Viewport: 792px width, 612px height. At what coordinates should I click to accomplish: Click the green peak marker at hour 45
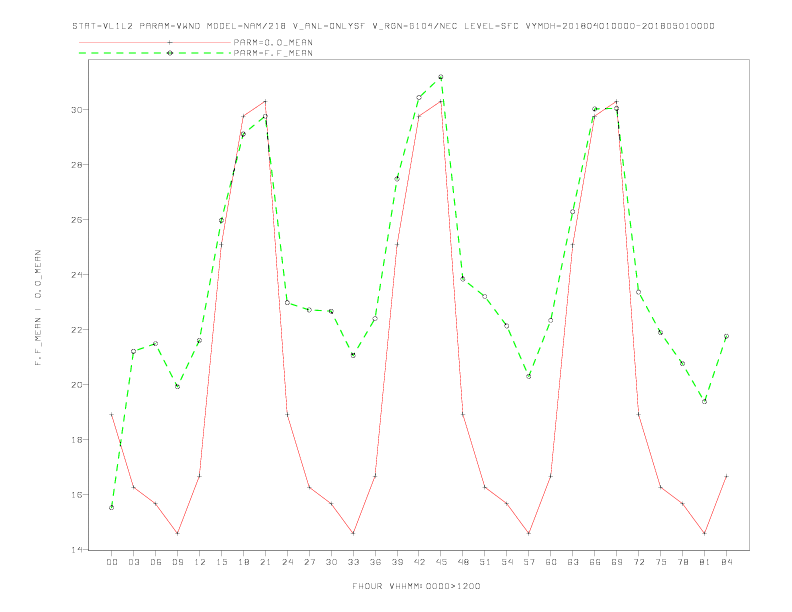[440, 77]
